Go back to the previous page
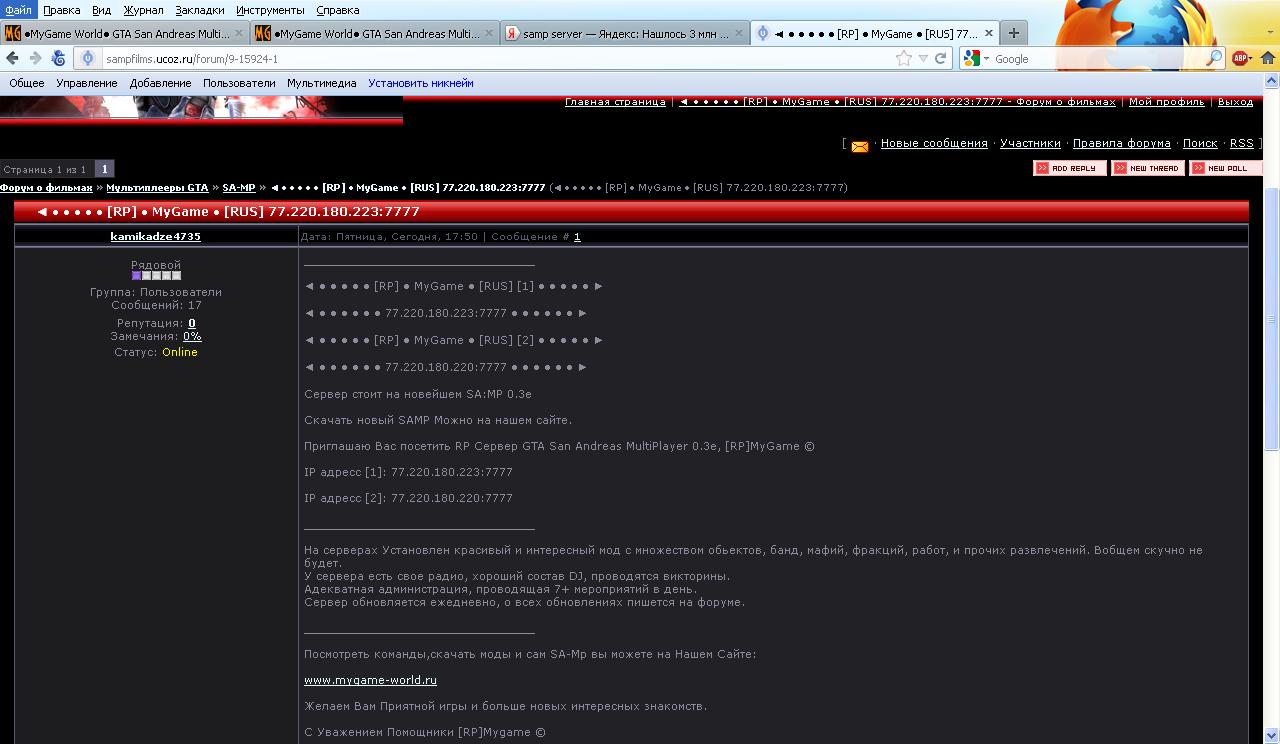This screenshot has height=744, width=1280. [x=12, y=58]
